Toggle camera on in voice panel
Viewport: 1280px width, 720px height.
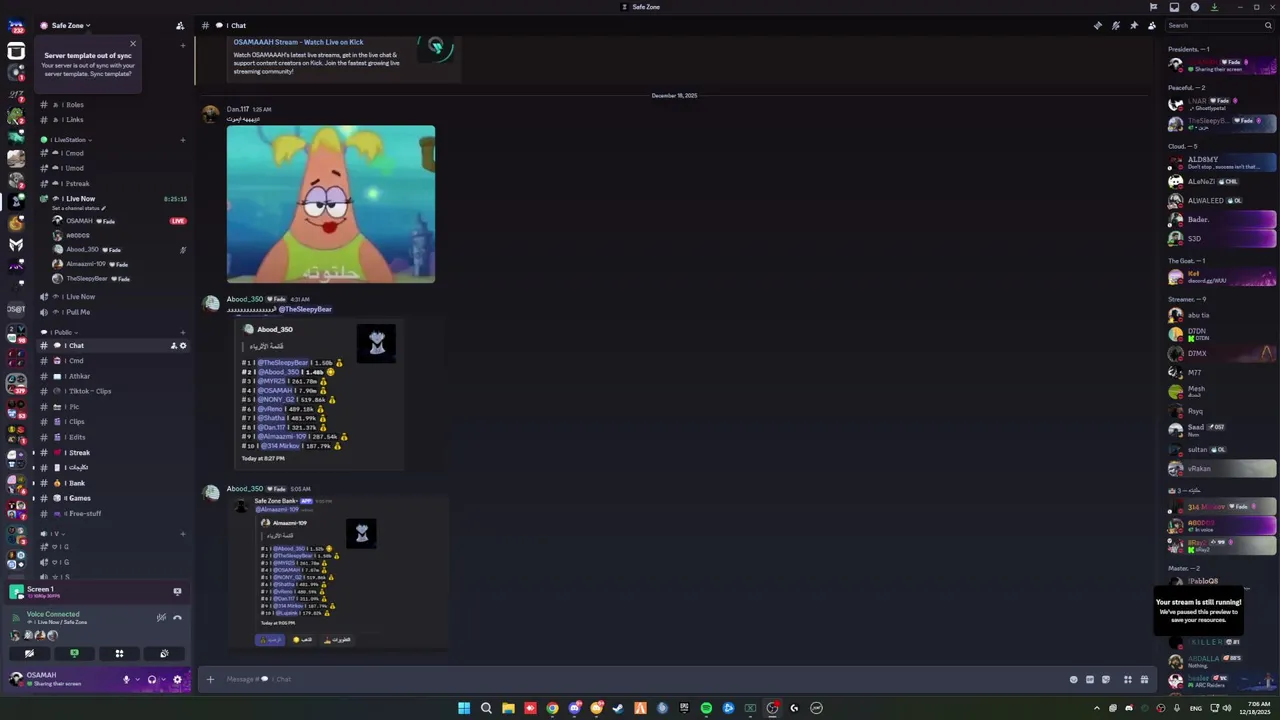(29, 653)
